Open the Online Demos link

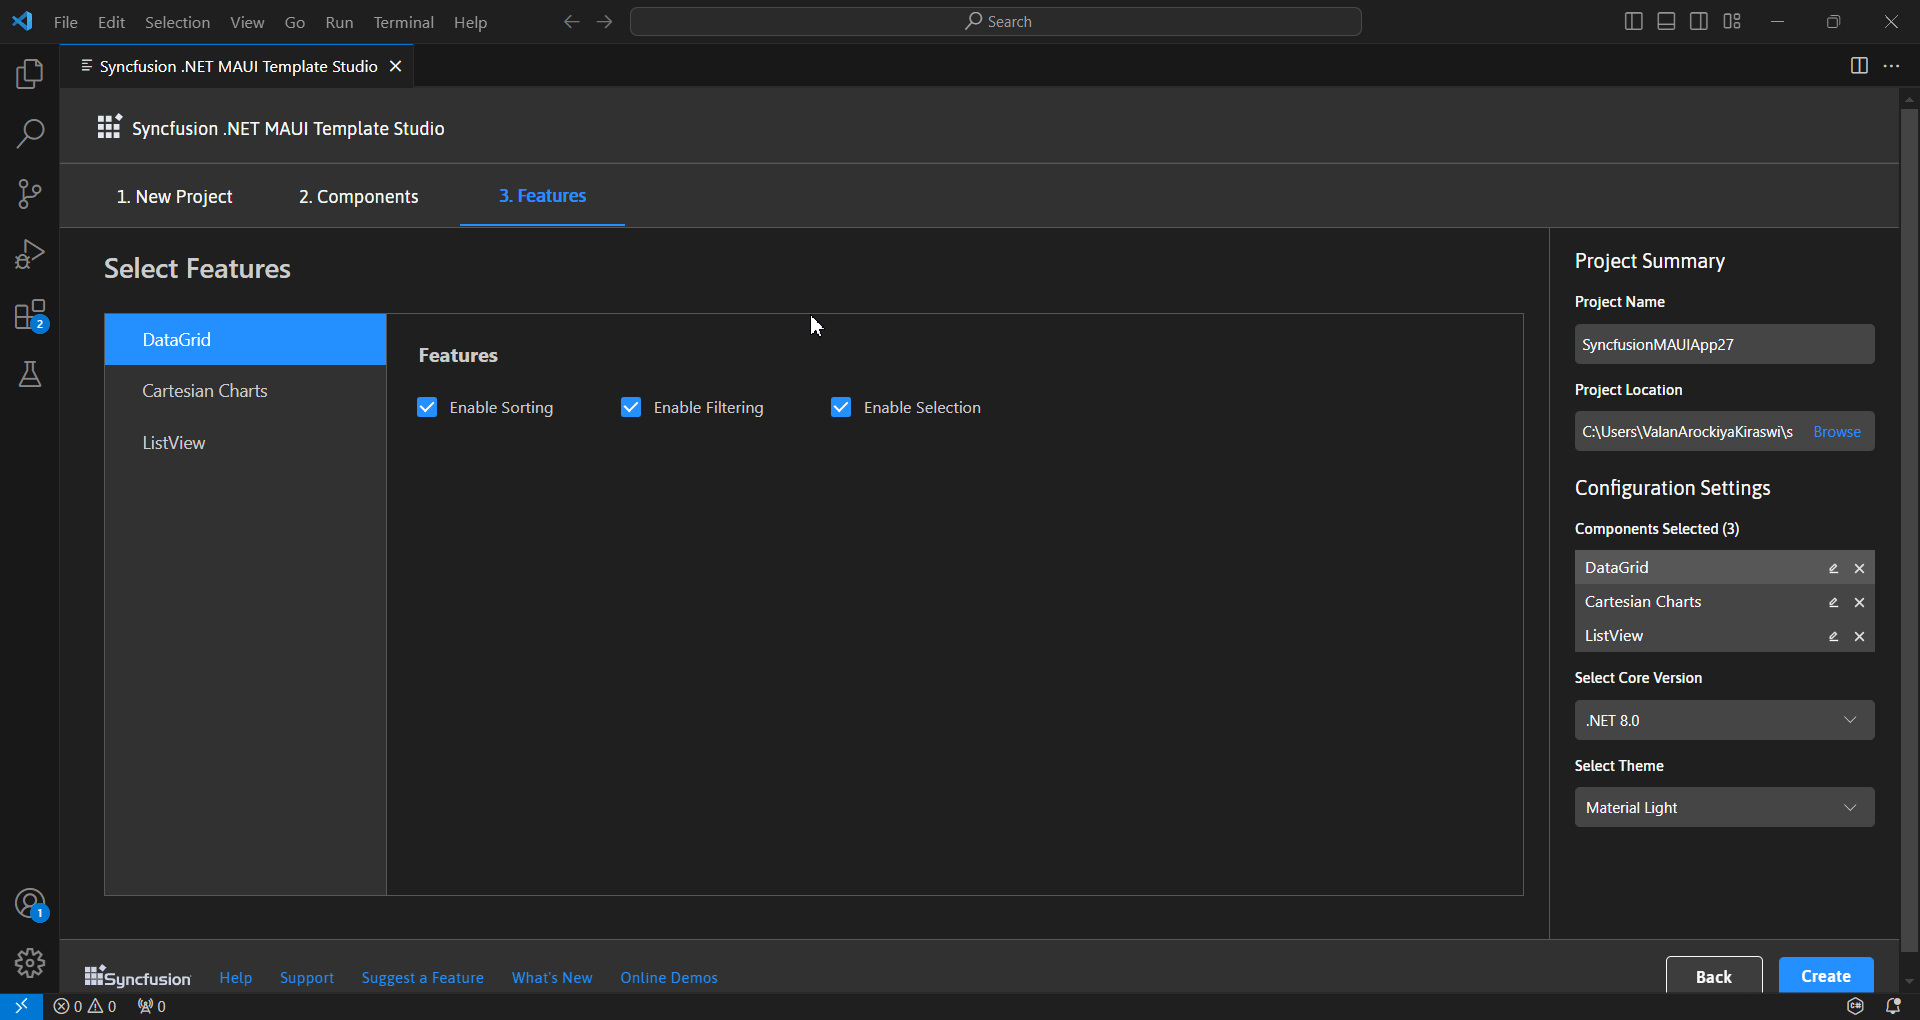[x=668, y=977]
